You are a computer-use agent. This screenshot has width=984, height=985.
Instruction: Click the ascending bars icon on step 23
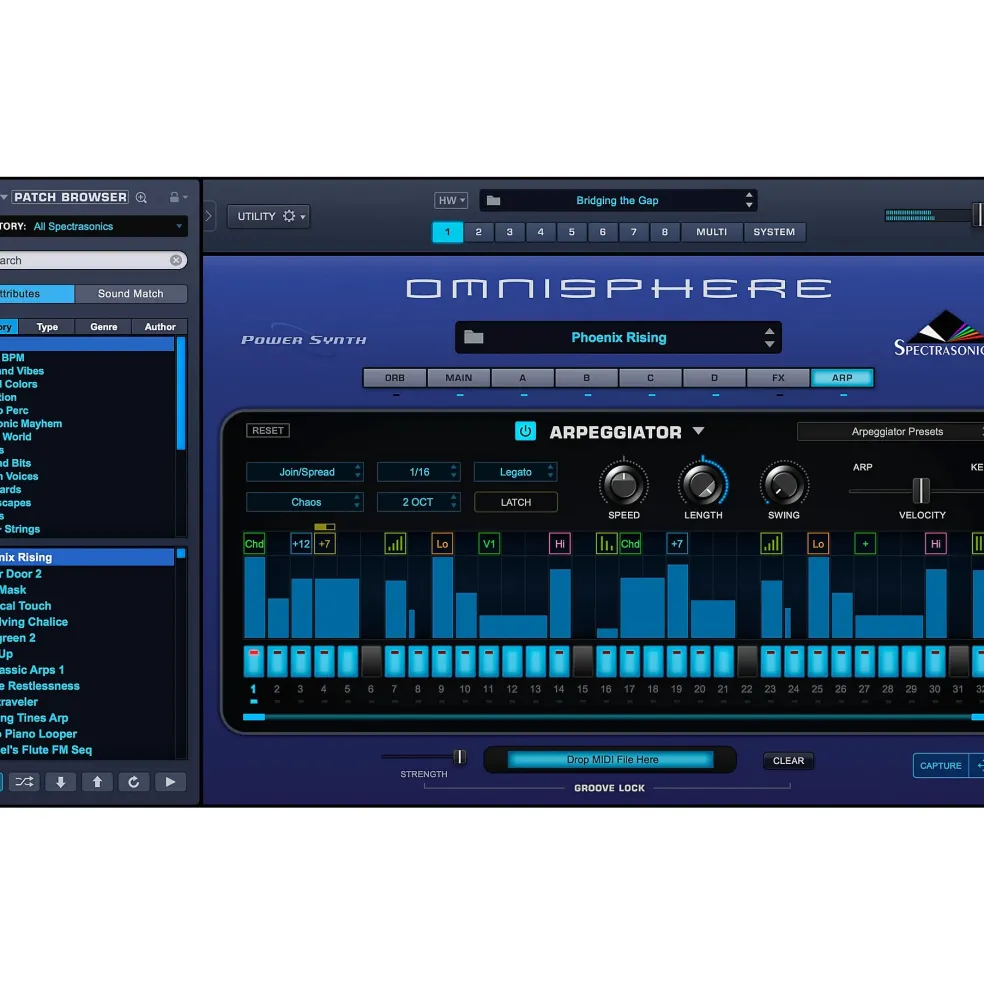pyautogui.click(x=771, y=544)
